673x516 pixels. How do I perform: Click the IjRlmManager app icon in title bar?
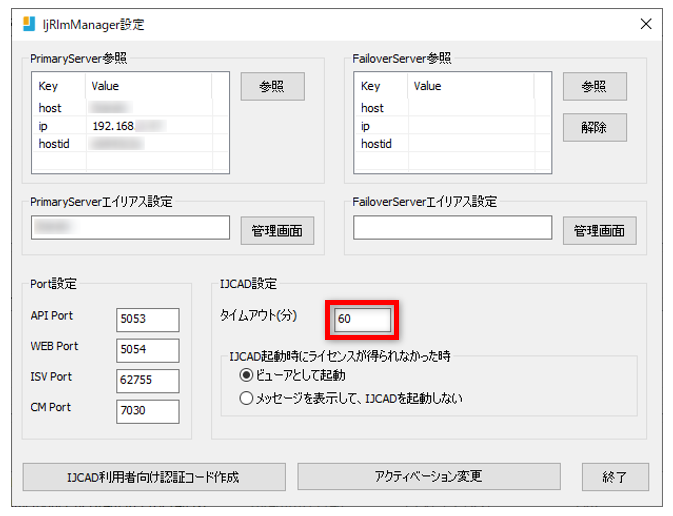pos(29,24)
